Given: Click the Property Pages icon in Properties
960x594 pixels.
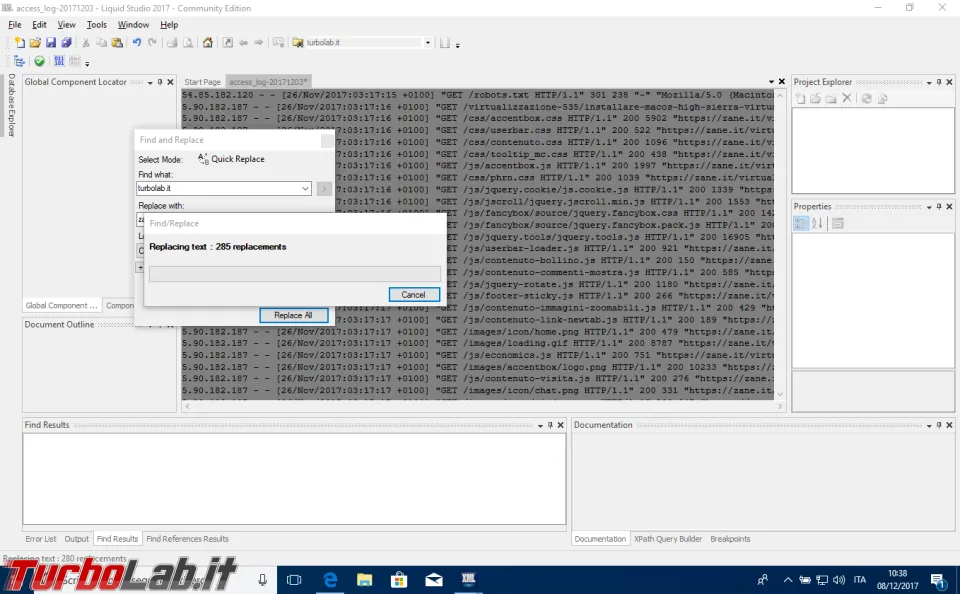Looking at the screenshot, I should coord(838,224).
